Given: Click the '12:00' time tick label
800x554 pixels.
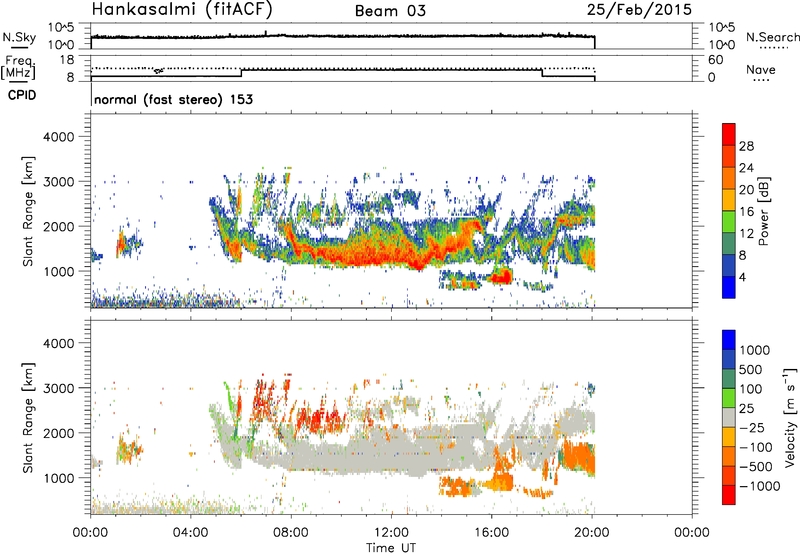Looking at the screenshot, I should [391, 532].
